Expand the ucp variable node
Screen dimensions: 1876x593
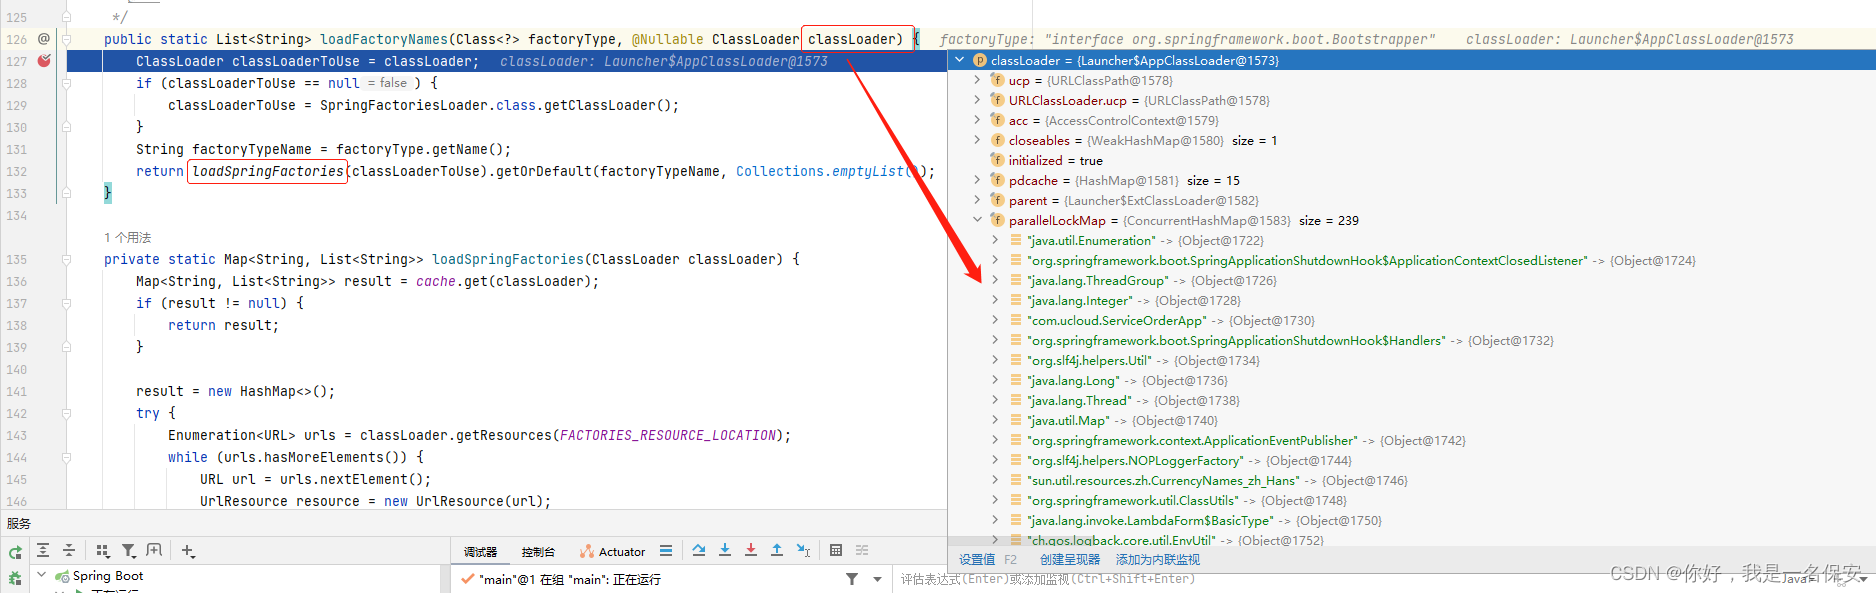978,80
